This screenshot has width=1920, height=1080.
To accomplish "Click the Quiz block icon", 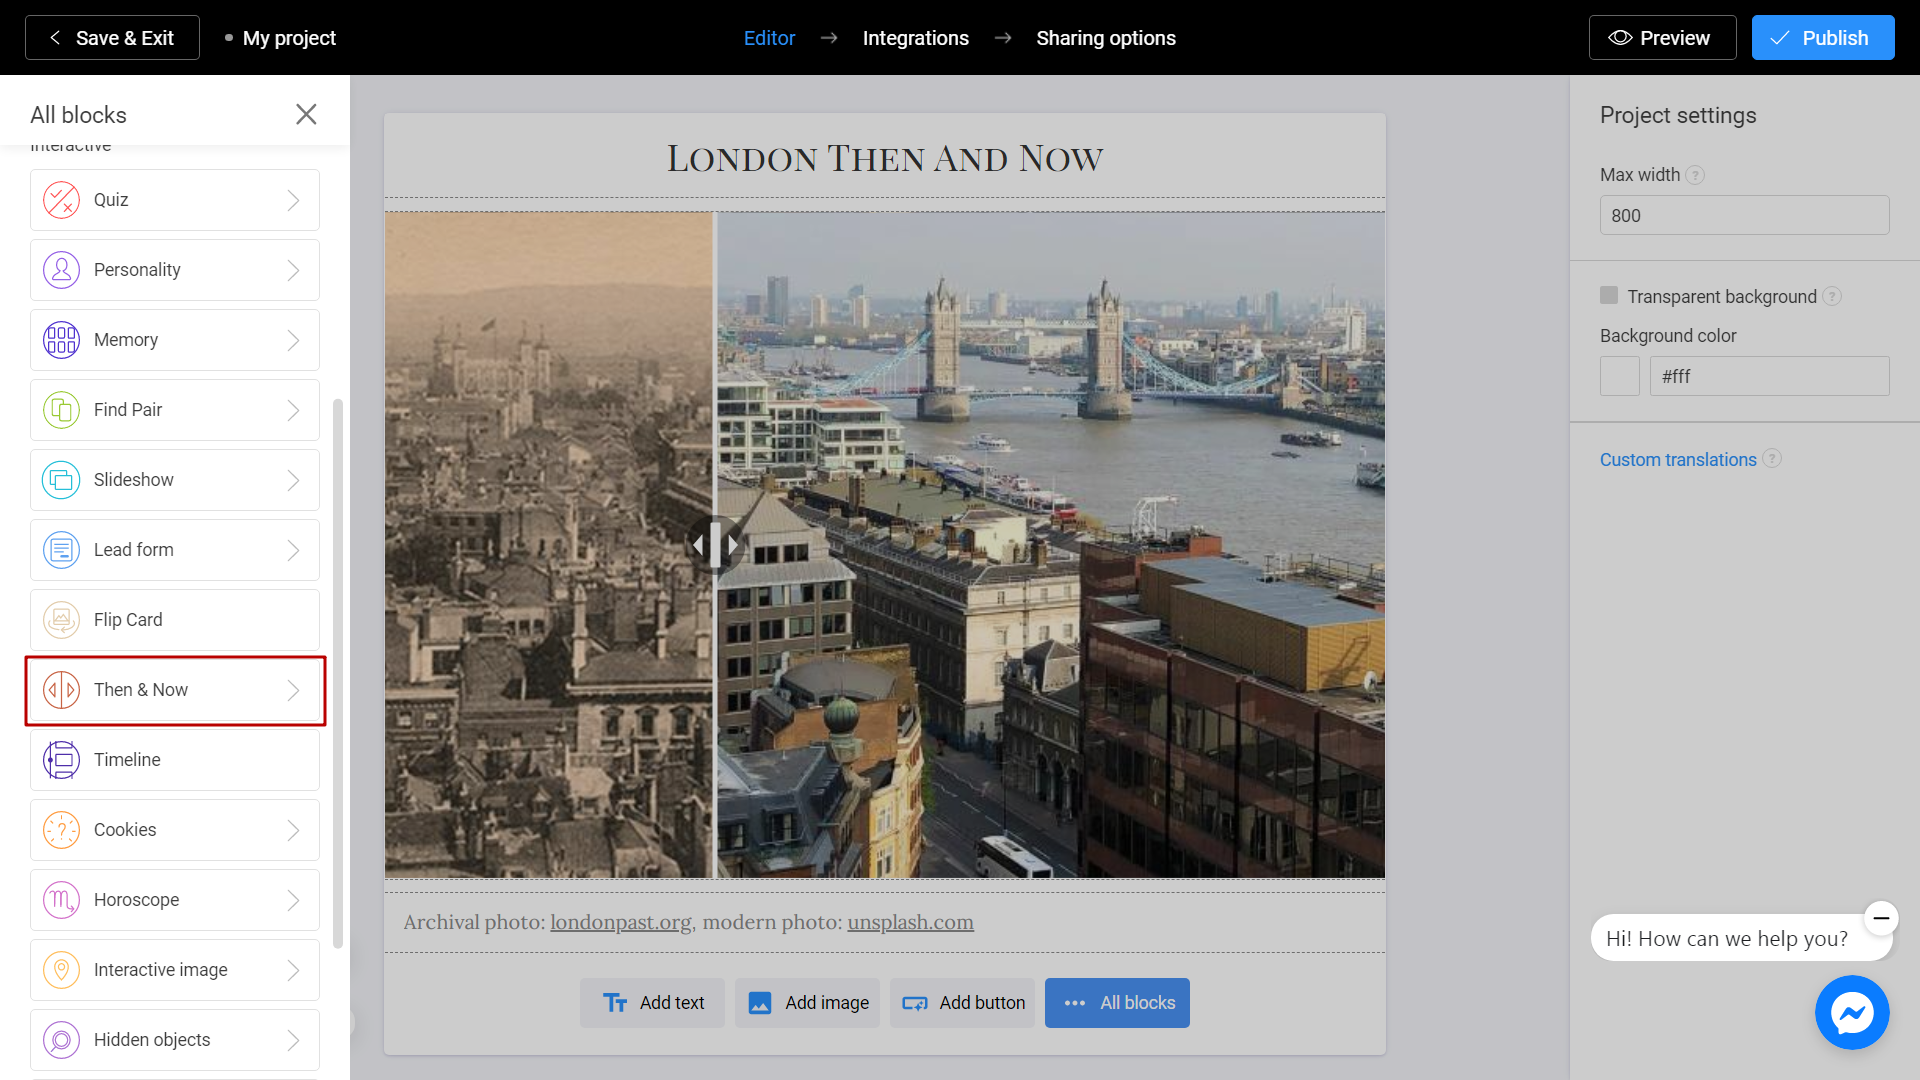I will coord(61,200).
